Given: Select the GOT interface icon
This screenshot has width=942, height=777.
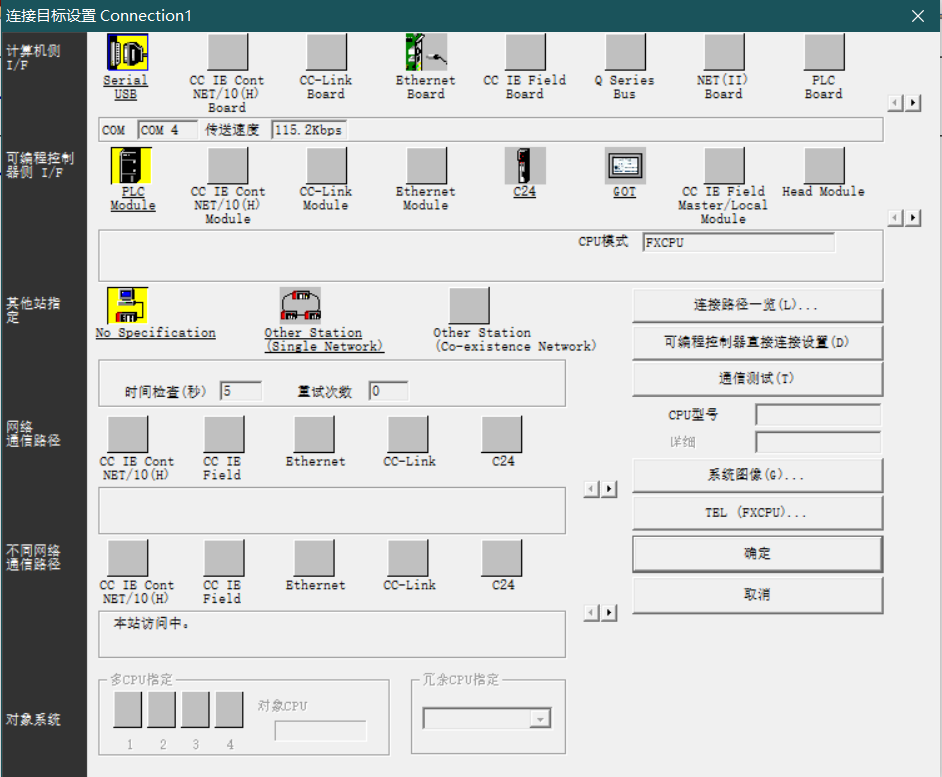Looking at the screenshot, I should tap(625, 166).
